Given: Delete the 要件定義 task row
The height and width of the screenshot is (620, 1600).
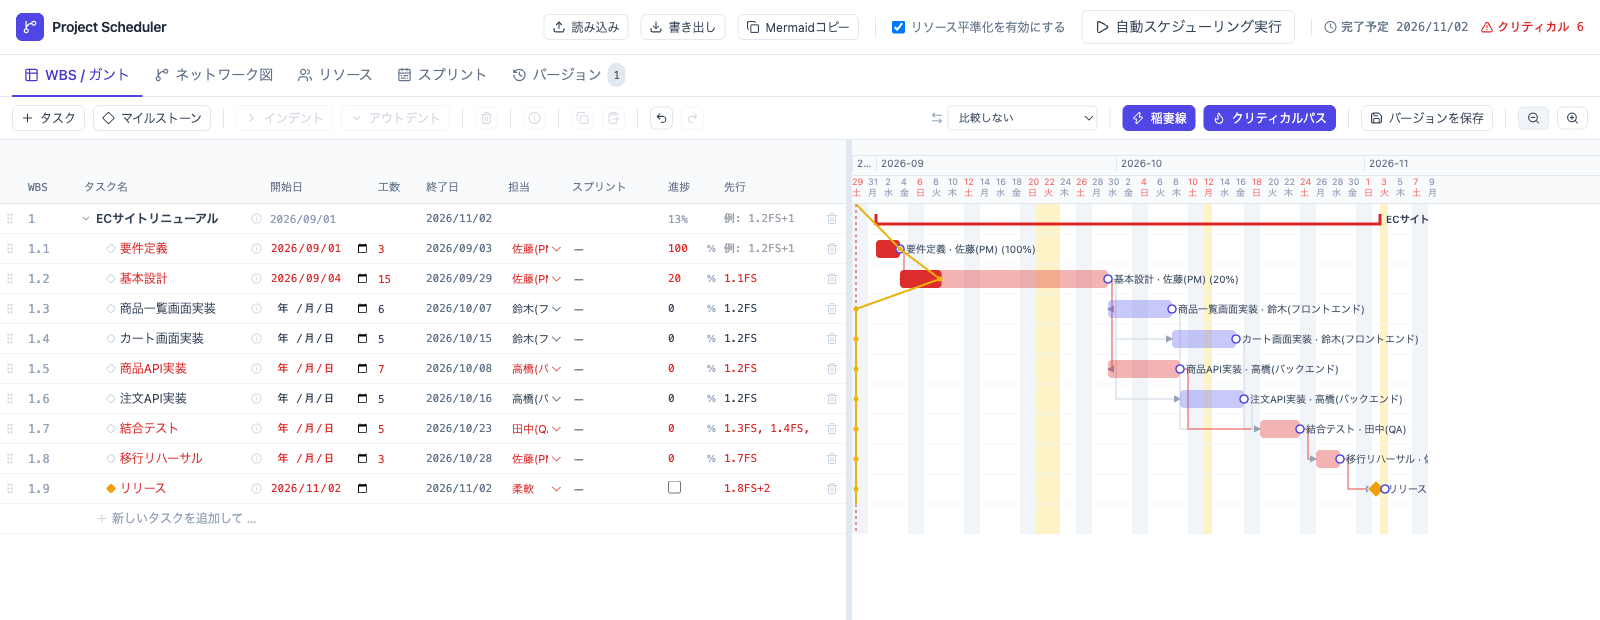Looking at the screenshot, I should tap(832, 248).
